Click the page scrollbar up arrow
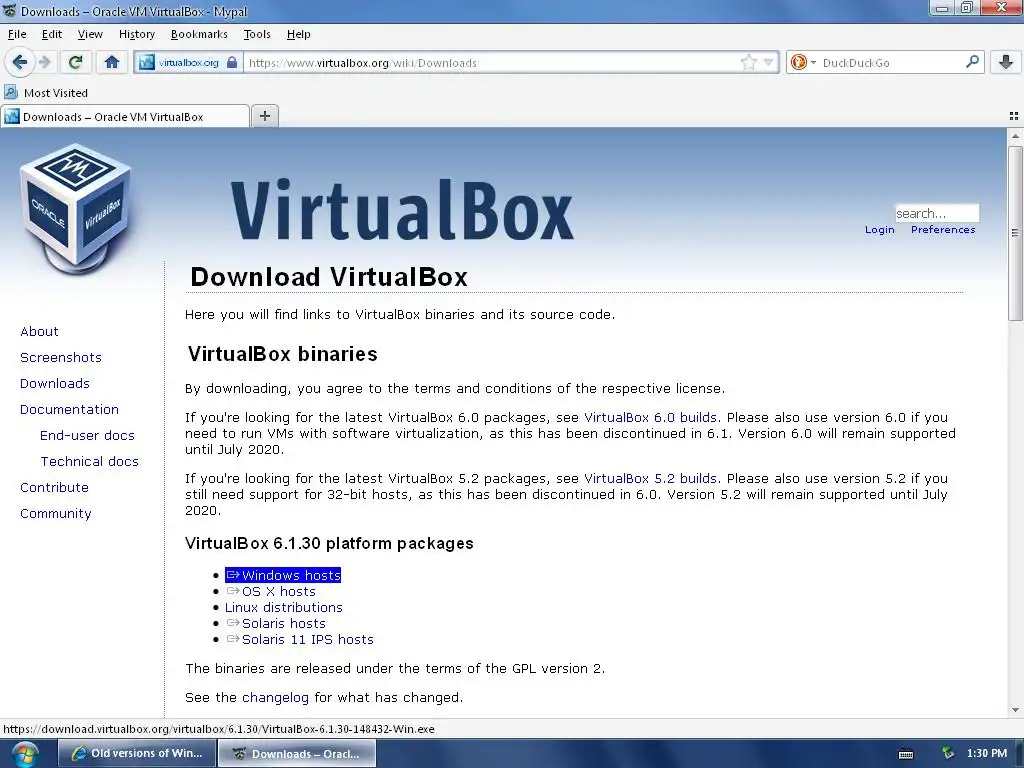 [1015, 136]
